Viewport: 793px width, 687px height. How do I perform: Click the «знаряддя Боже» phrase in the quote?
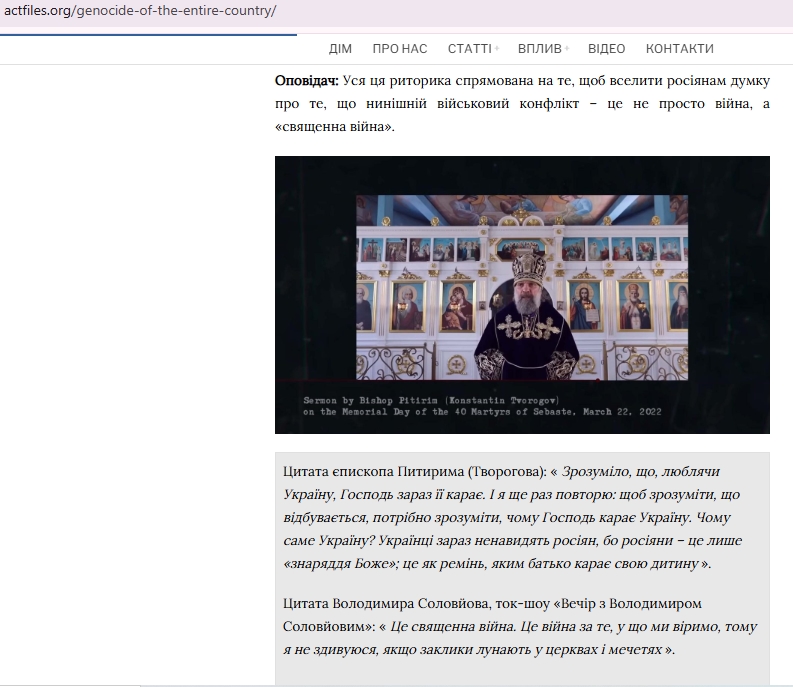click(x=335, y=564)
